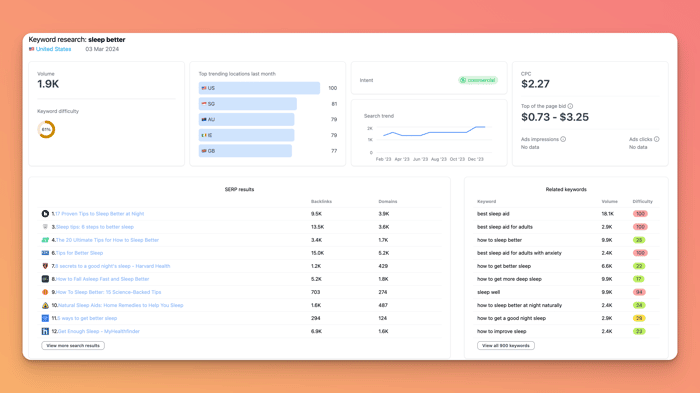This screenshot has height=393, width=700.
Task: Open 17 Proven Tips to Sleep Better link
Action: click(100, 214)
